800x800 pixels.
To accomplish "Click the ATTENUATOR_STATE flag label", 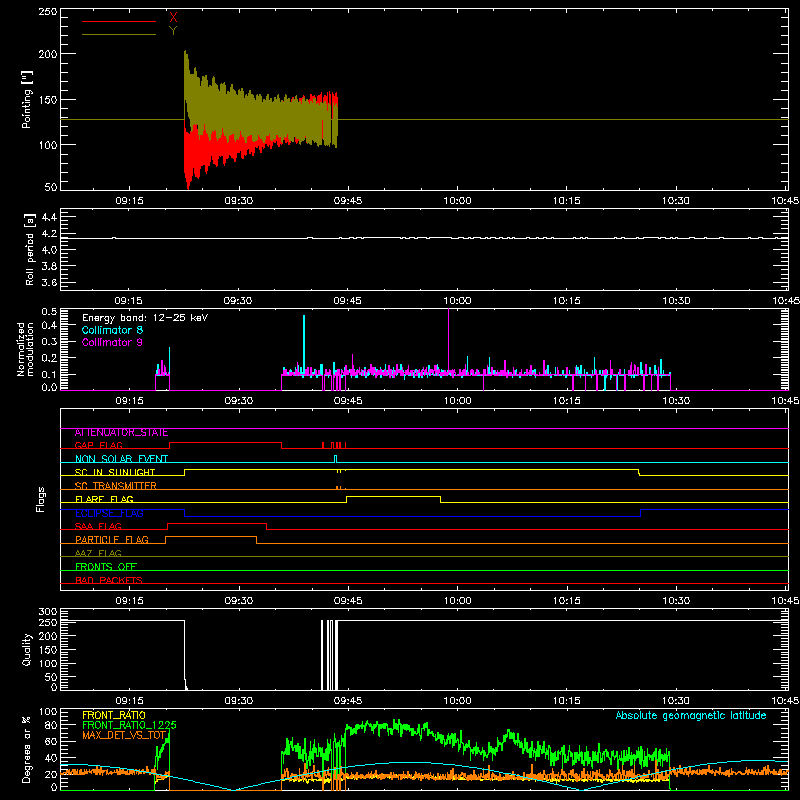I will [121, 433].
